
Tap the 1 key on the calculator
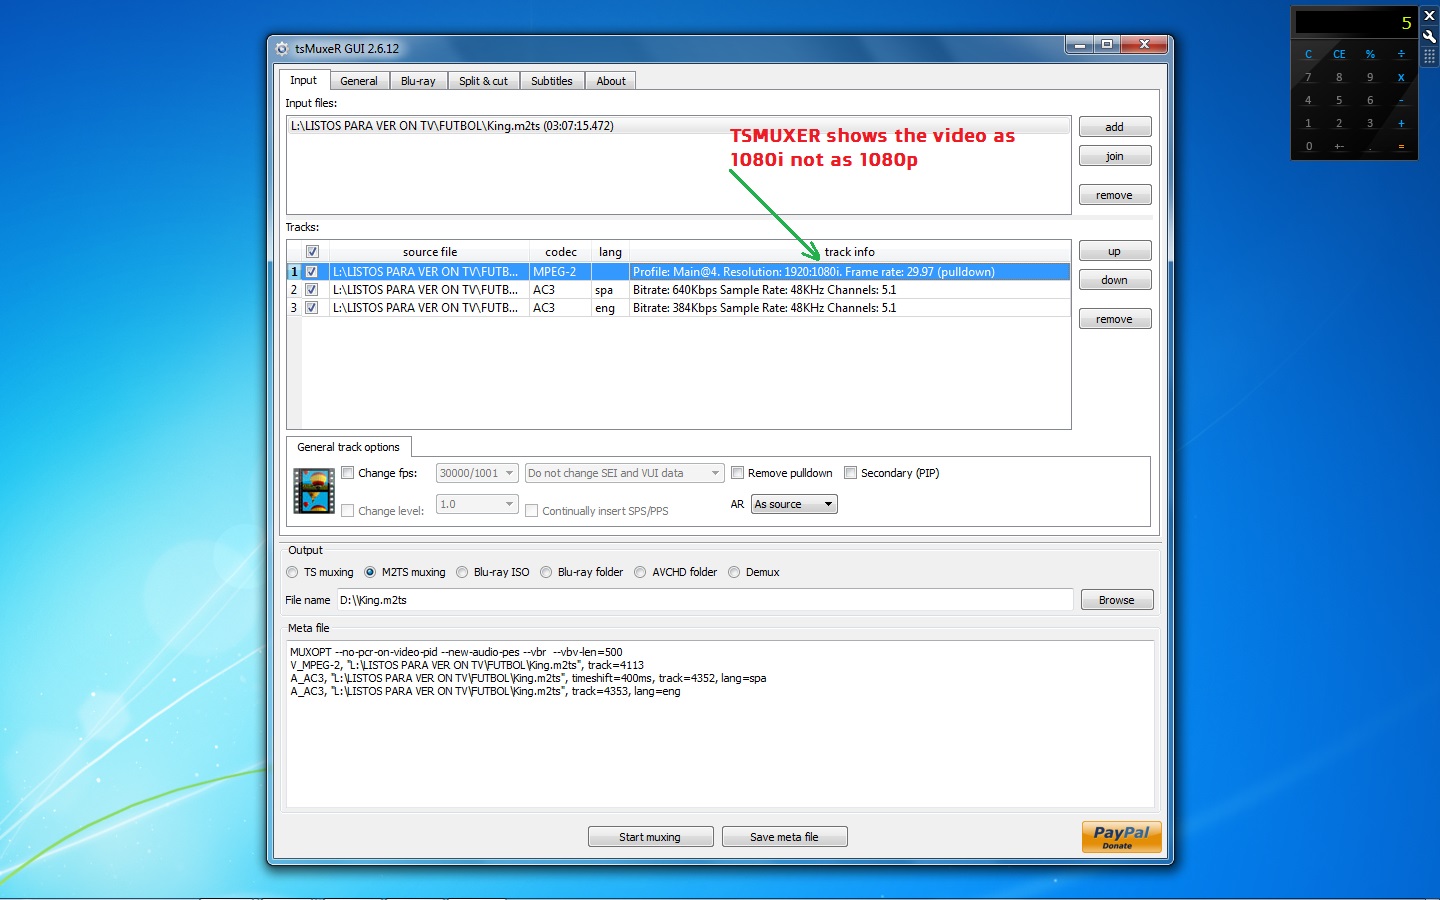pyautogui.click(x=1308, y=123)
